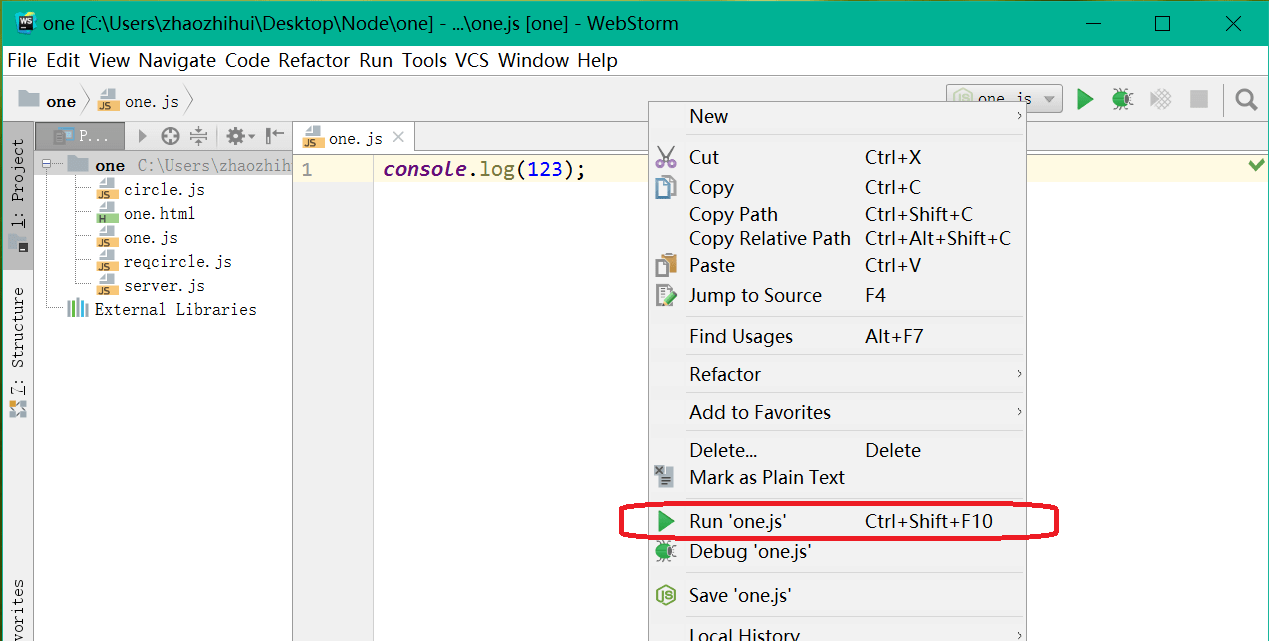Image resolution: width=1269 pixels, height=641 pixels.
Task: Click the Collapse All icon in Project toolbar
Action: click(199, 135)
